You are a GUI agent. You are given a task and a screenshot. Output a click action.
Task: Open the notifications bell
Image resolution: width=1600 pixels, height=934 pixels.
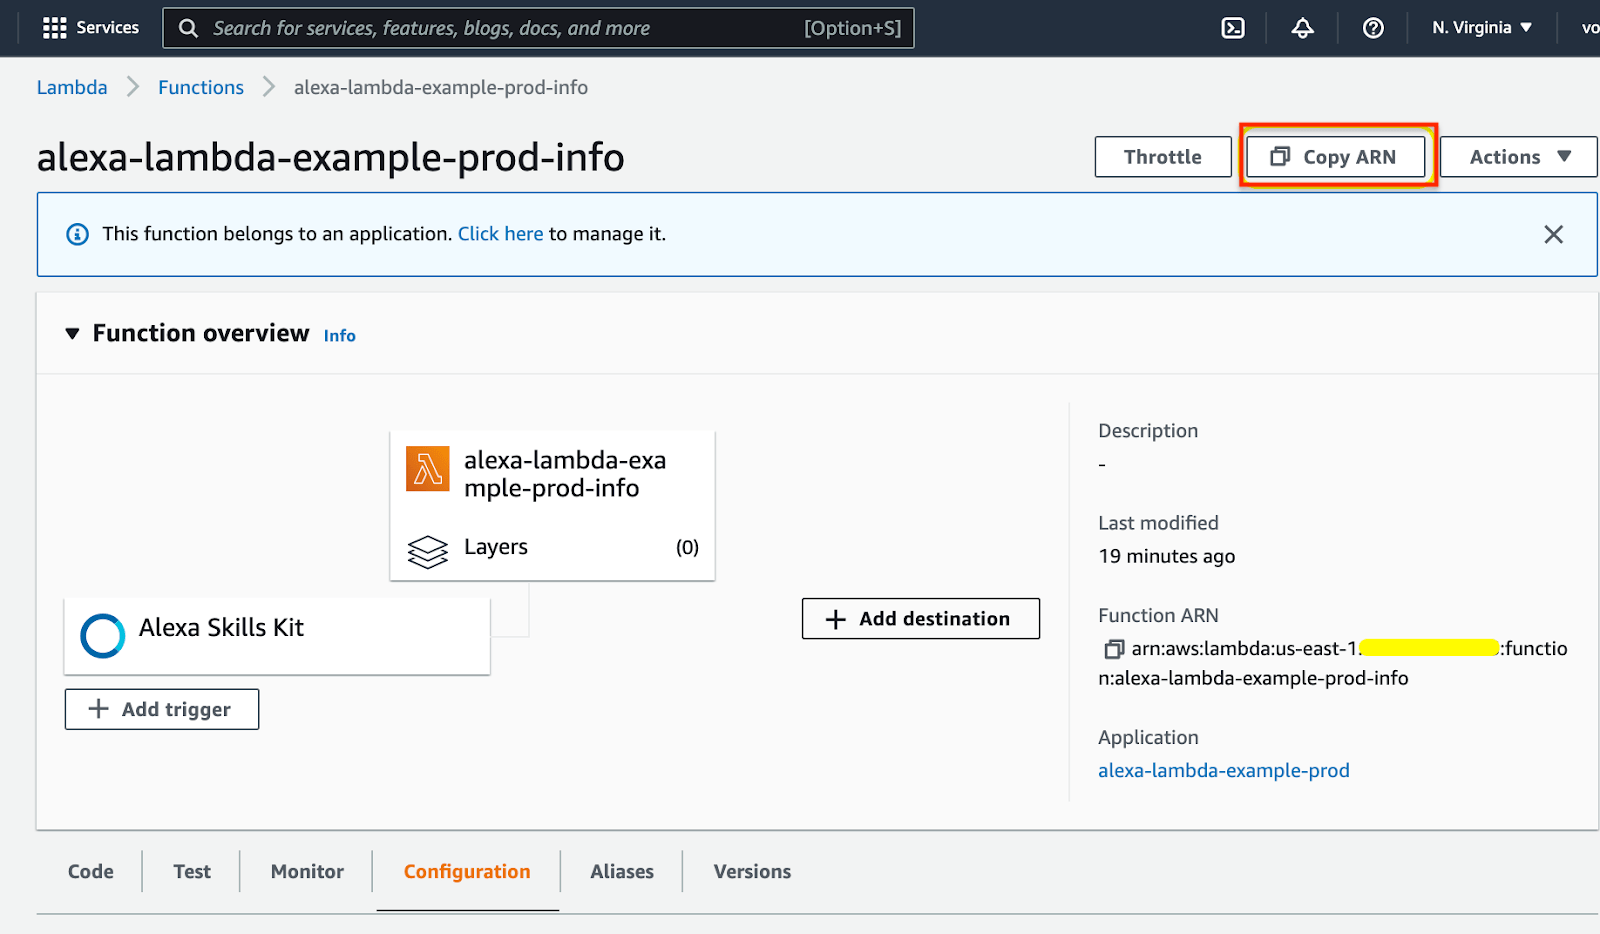point(1302,28)
